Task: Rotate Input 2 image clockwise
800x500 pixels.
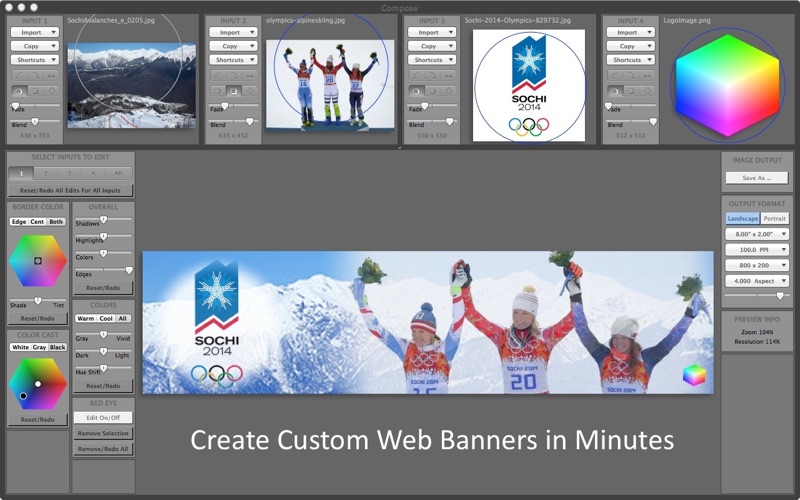Action: (234, 76)
